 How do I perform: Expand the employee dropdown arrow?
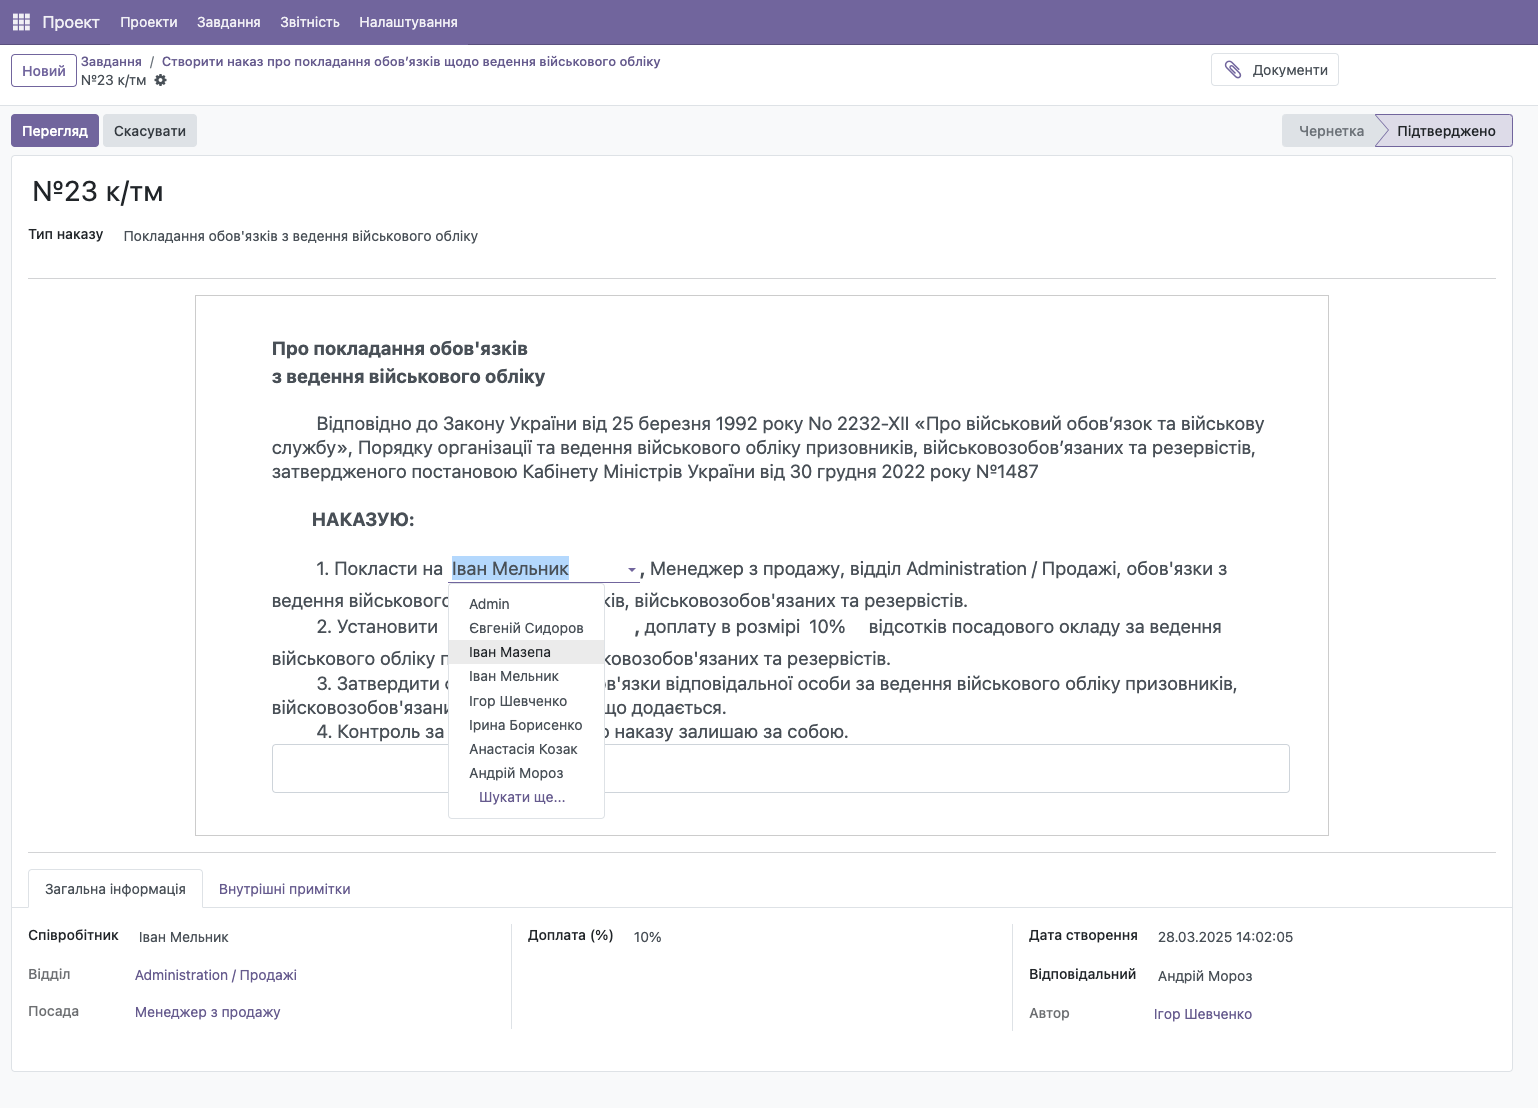click(632, 570)
